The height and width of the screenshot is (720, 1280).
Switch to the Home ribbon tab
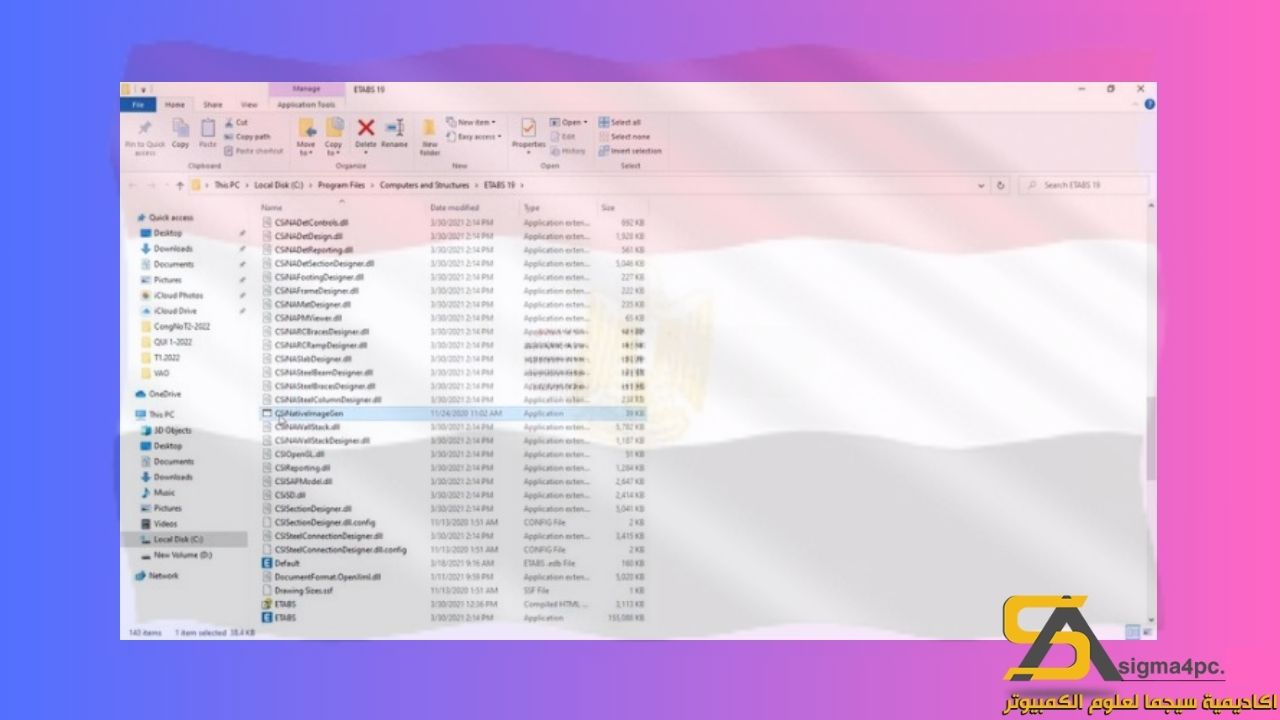[174, 104]
